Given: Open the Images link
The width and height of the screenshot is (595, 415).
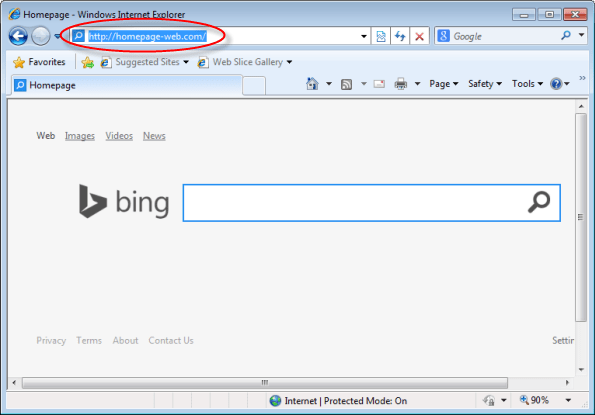Looking at the screenshot, I should pyautogui.click(x=80, y=136).
